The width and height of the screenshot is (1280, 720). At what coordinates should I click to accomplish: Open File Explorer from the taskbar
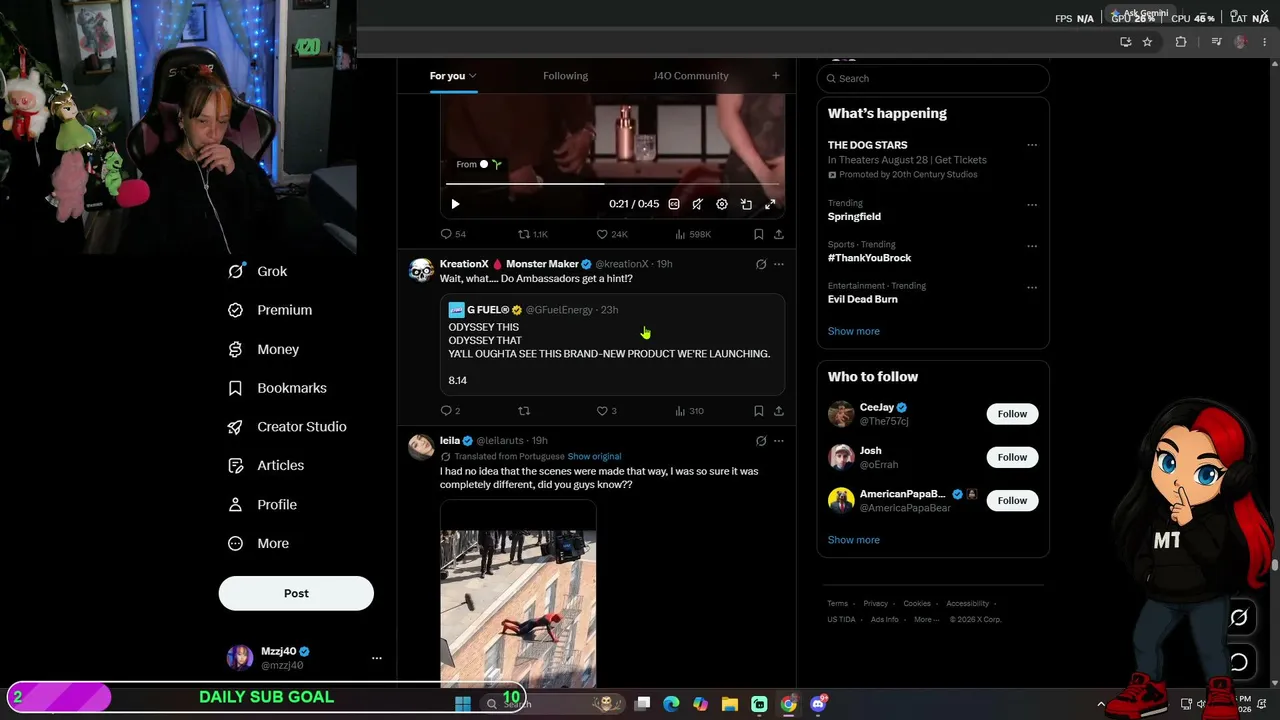[x=730, y=704]
